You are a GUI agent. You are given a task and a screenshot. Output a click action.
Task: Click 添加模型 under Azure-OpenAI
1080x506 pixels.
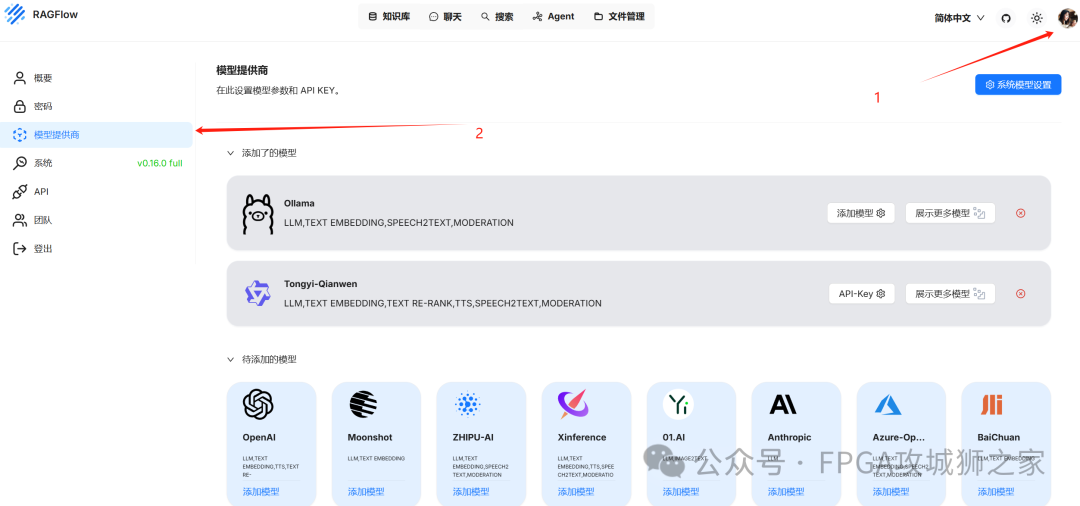click(x=891, y=492)
